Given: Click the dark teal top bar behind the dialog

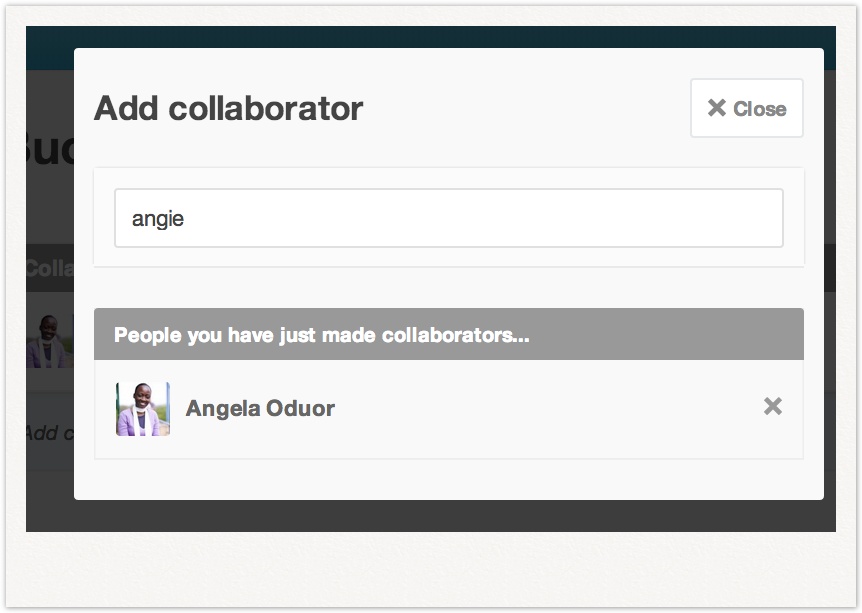Looking at the screenshot, I should (431, 37).
